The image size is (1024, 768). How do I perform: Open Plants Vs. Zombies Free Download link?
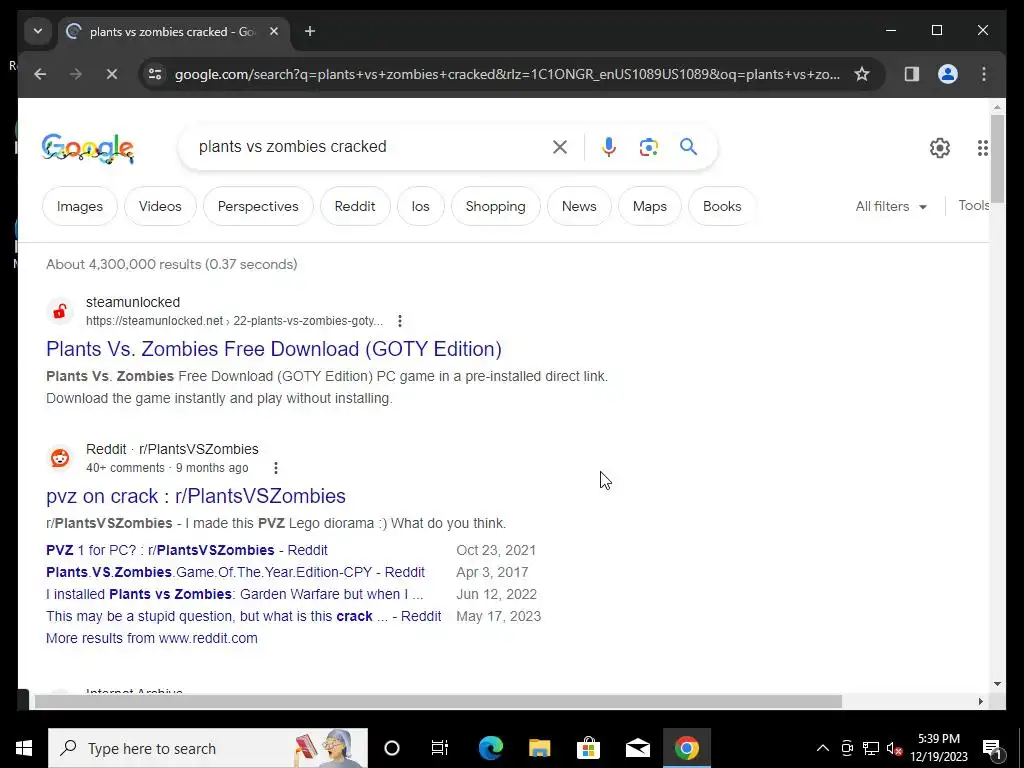point(274,349)
